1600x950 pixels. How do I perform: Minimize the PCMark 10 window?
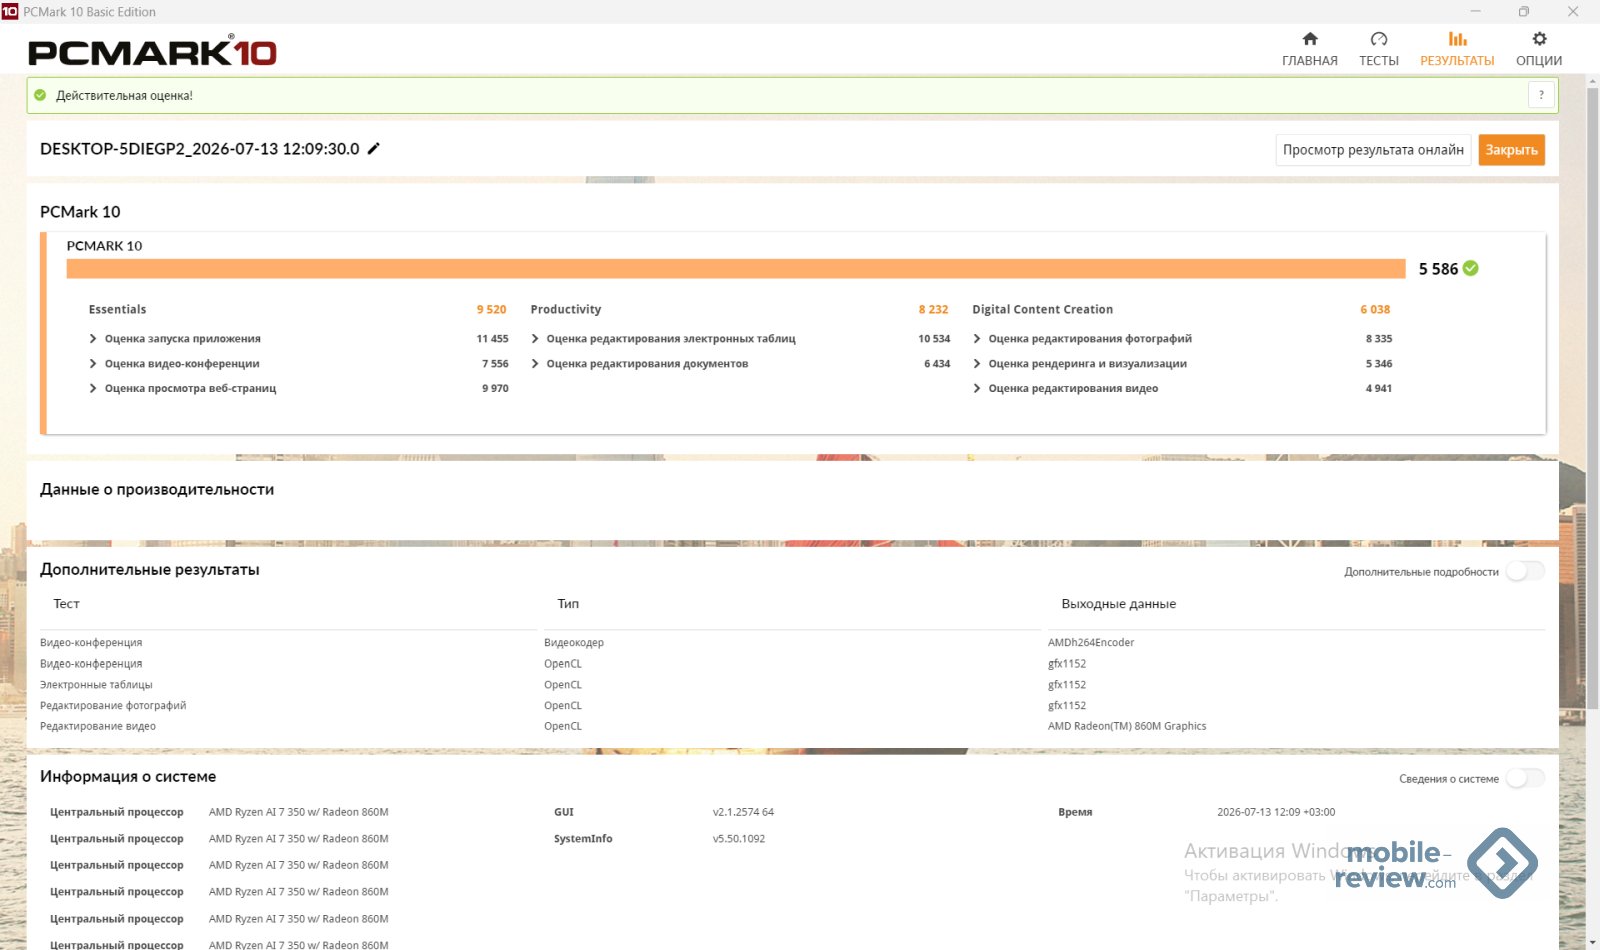point(1475,12)
